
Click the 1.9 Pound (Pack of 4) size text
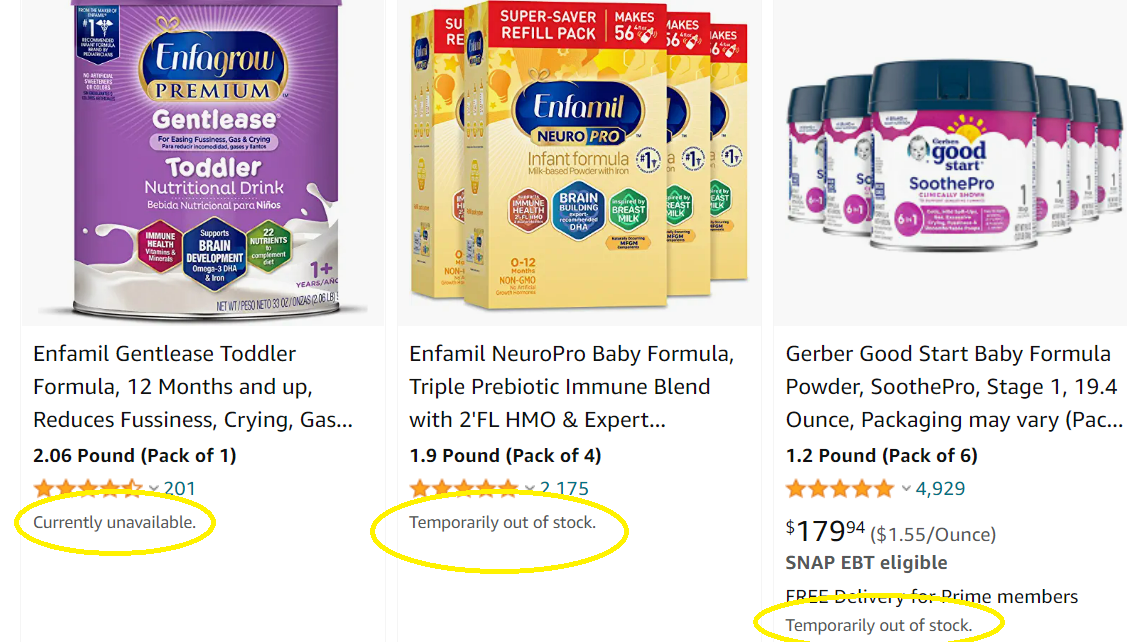point(505,456)
